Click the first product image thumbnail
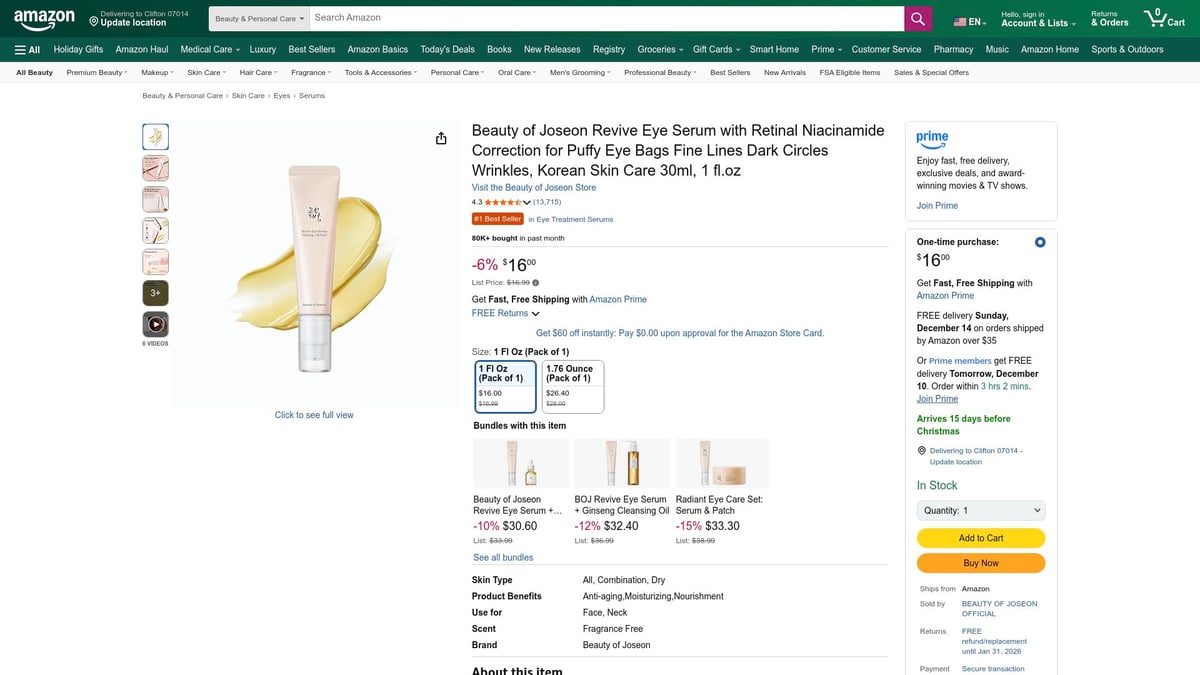The image size is (1200, 675). pyautogui.click(x=155, y=136)
